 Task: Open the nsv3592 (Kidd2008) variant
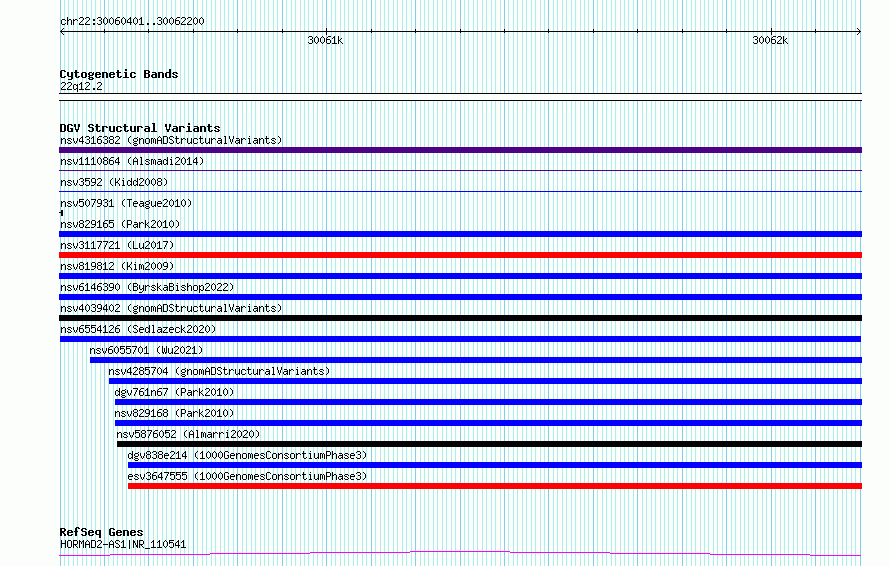coord(114,182)
